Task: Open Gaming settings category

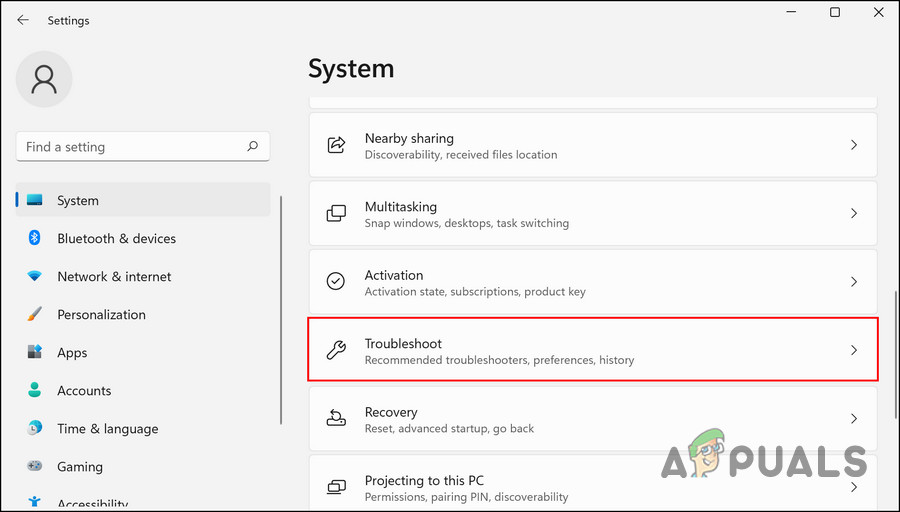Action: (x=143, y=466)
